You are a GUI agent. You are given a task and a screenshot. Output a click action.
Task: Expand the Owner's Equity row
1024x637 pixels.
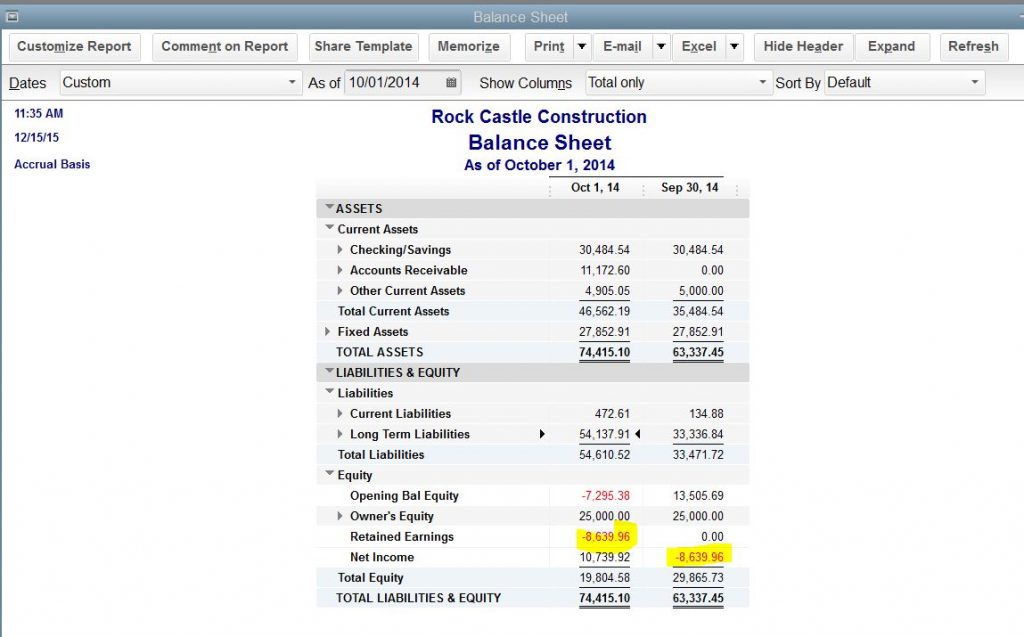point(341,516)
